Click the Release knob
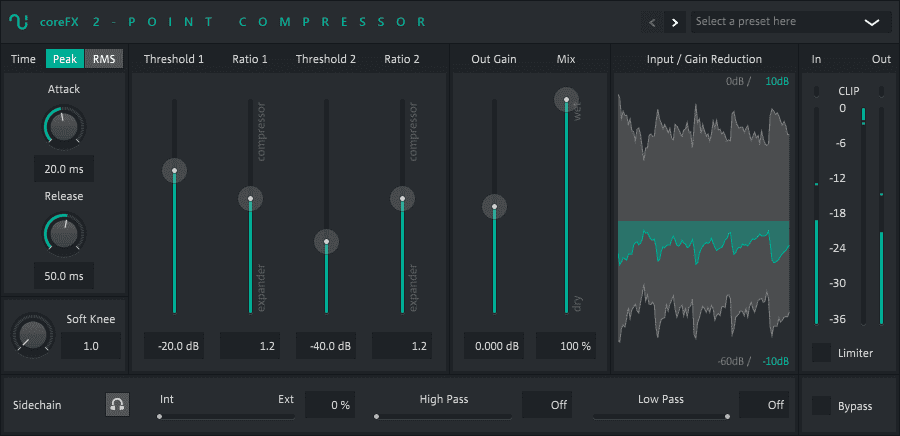 tap(63, 233)
